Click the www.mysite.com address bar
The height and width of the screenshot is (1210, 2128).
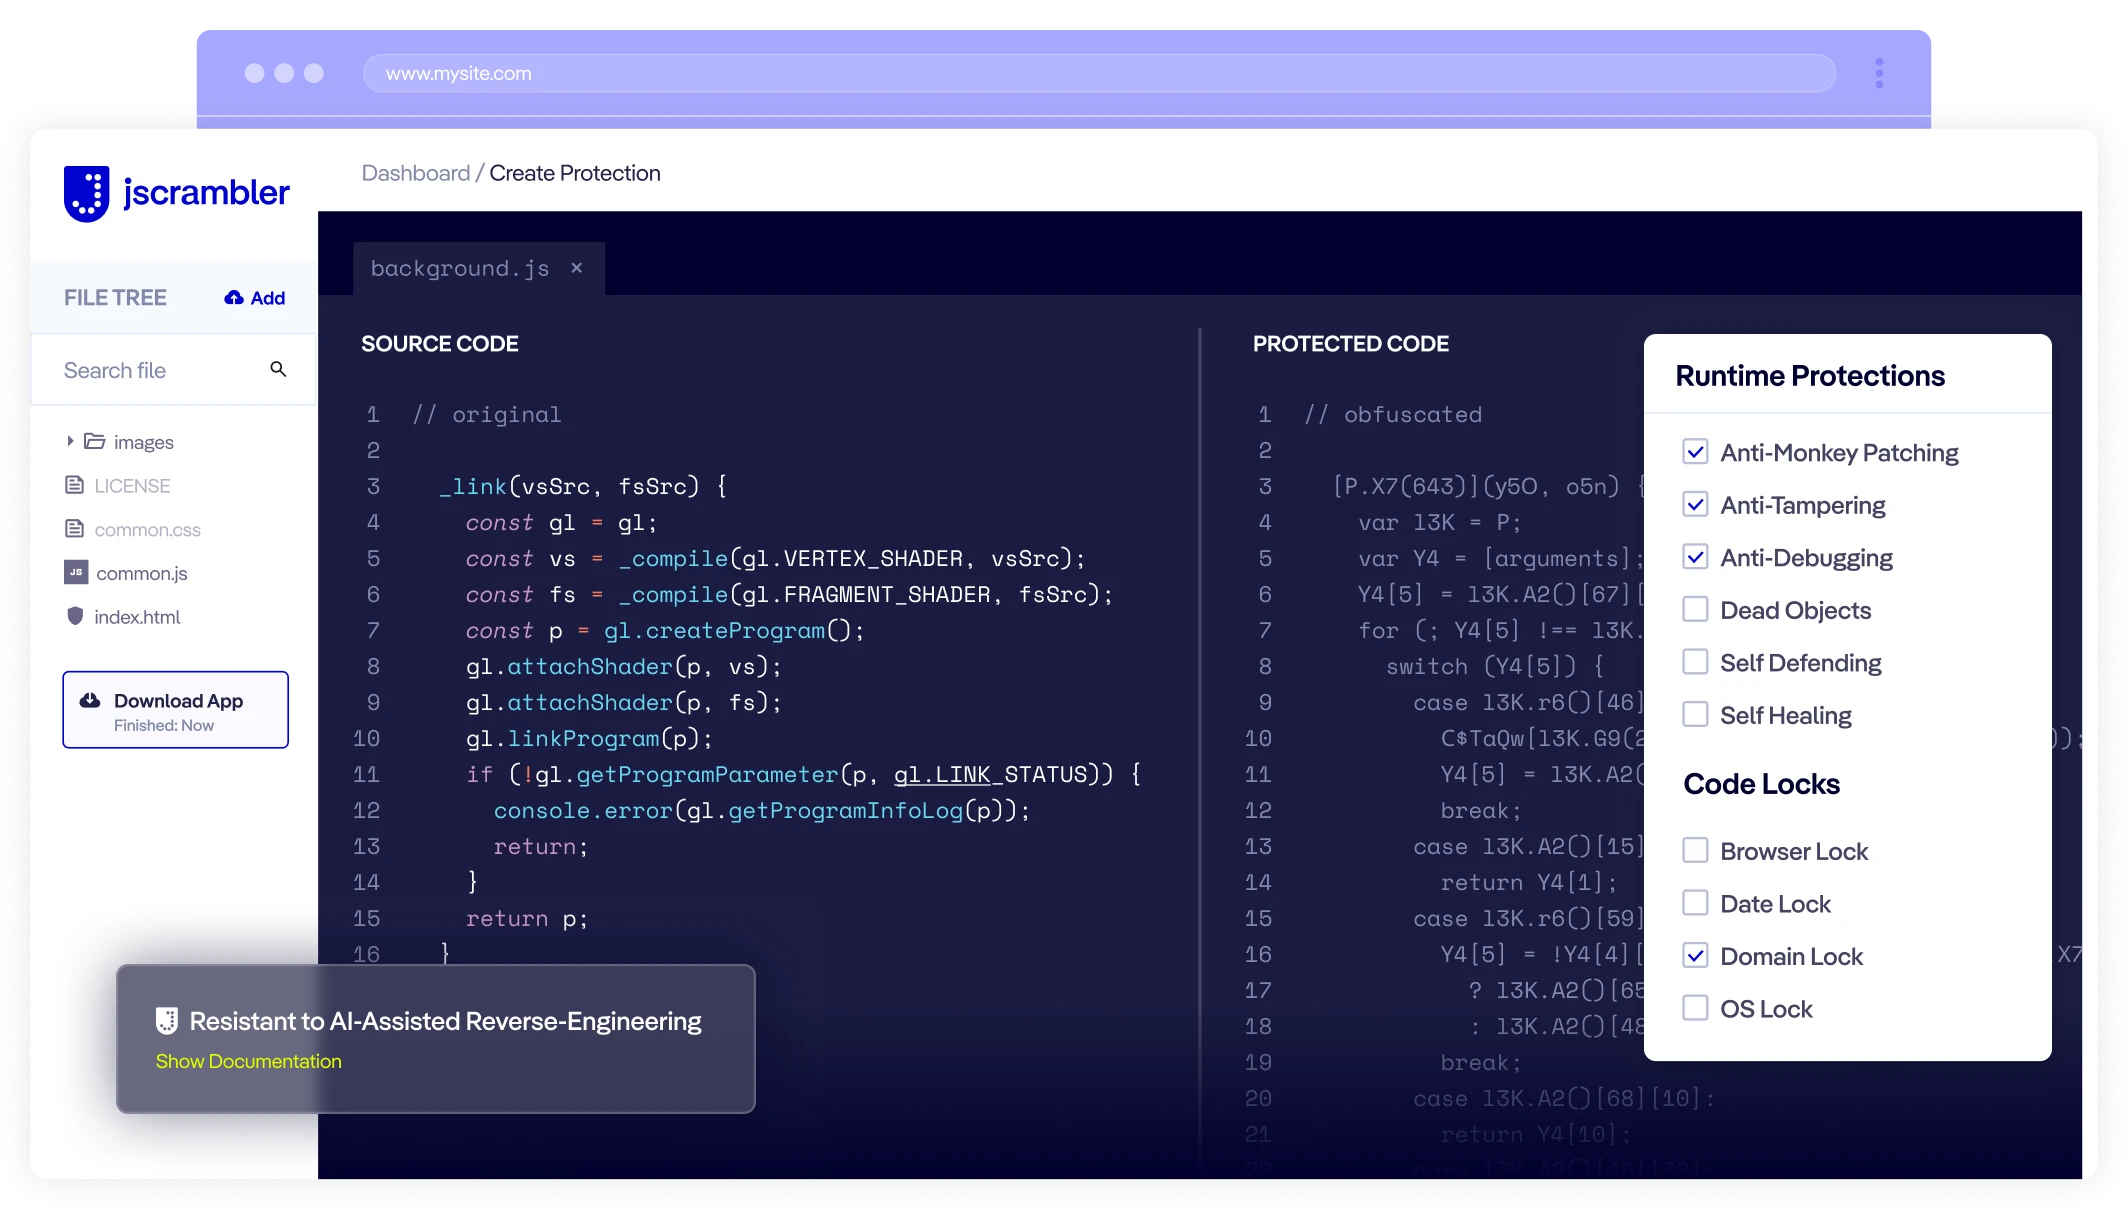tap(1099, 73)
